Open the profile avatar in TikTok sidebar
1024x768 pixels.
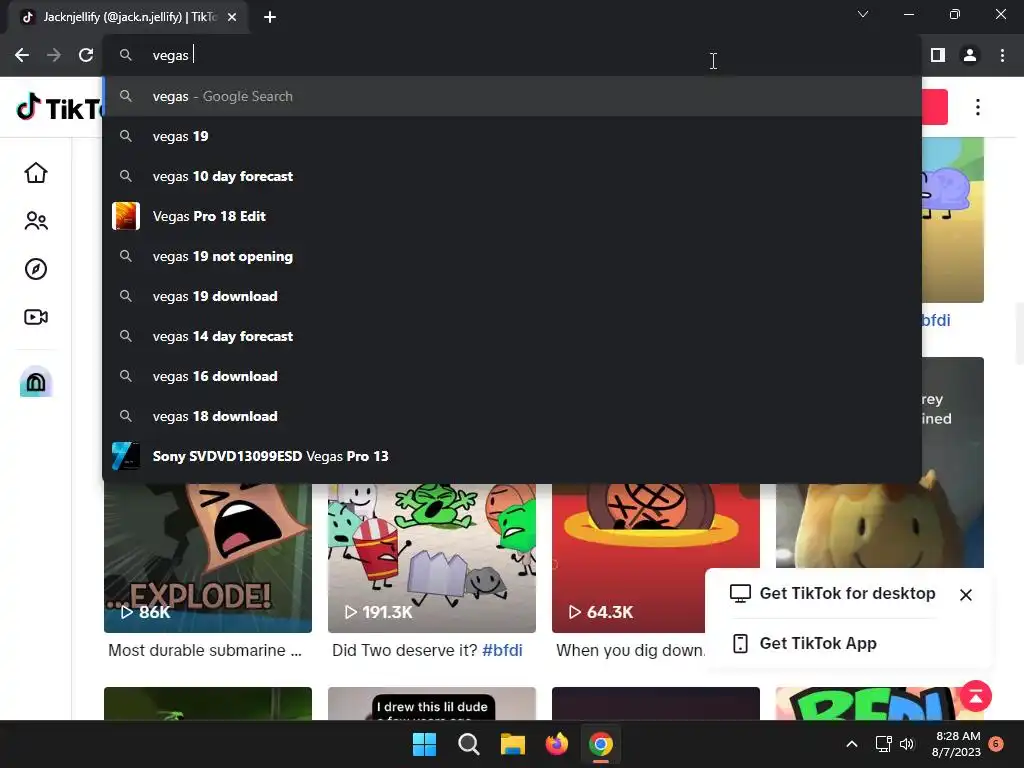tap(36, 381)
